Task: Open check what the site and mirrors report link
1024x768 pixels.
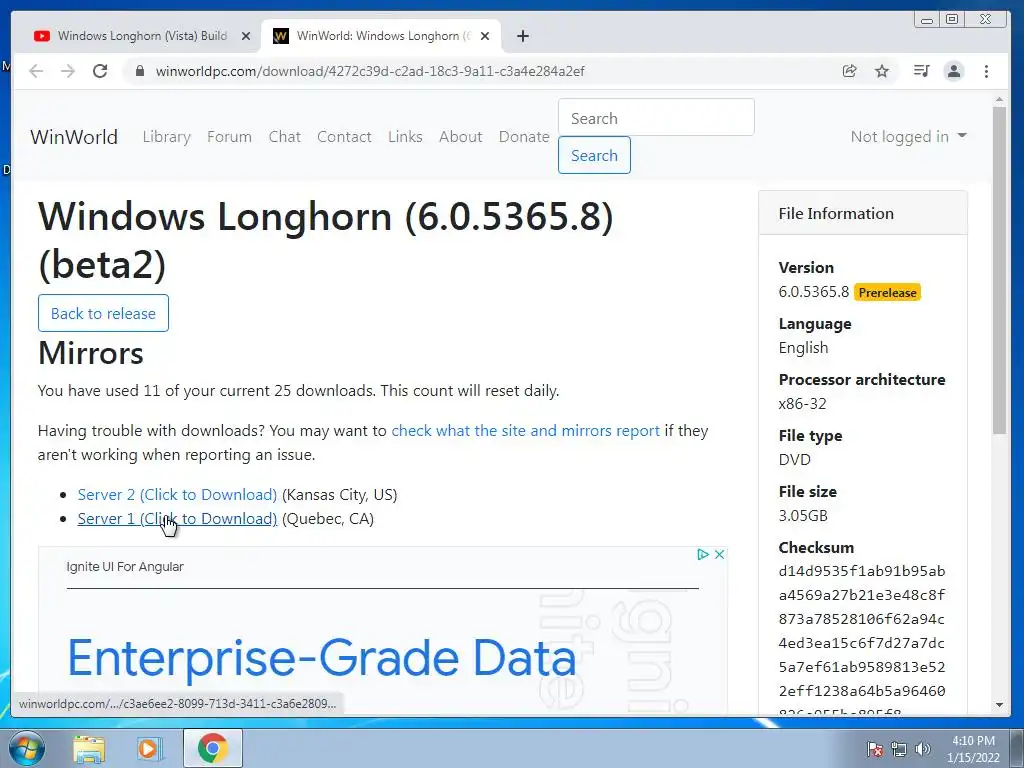Action: [x=526, y=431]
